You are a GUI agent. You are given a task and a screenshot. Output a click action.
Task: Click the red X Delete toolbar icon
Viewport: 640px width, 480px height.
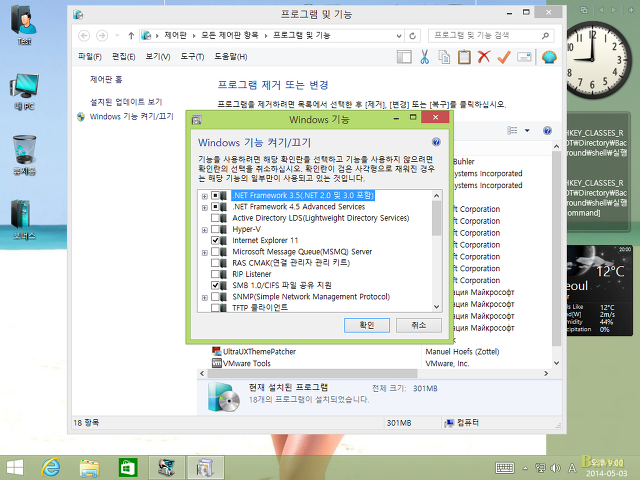(484, 57)
